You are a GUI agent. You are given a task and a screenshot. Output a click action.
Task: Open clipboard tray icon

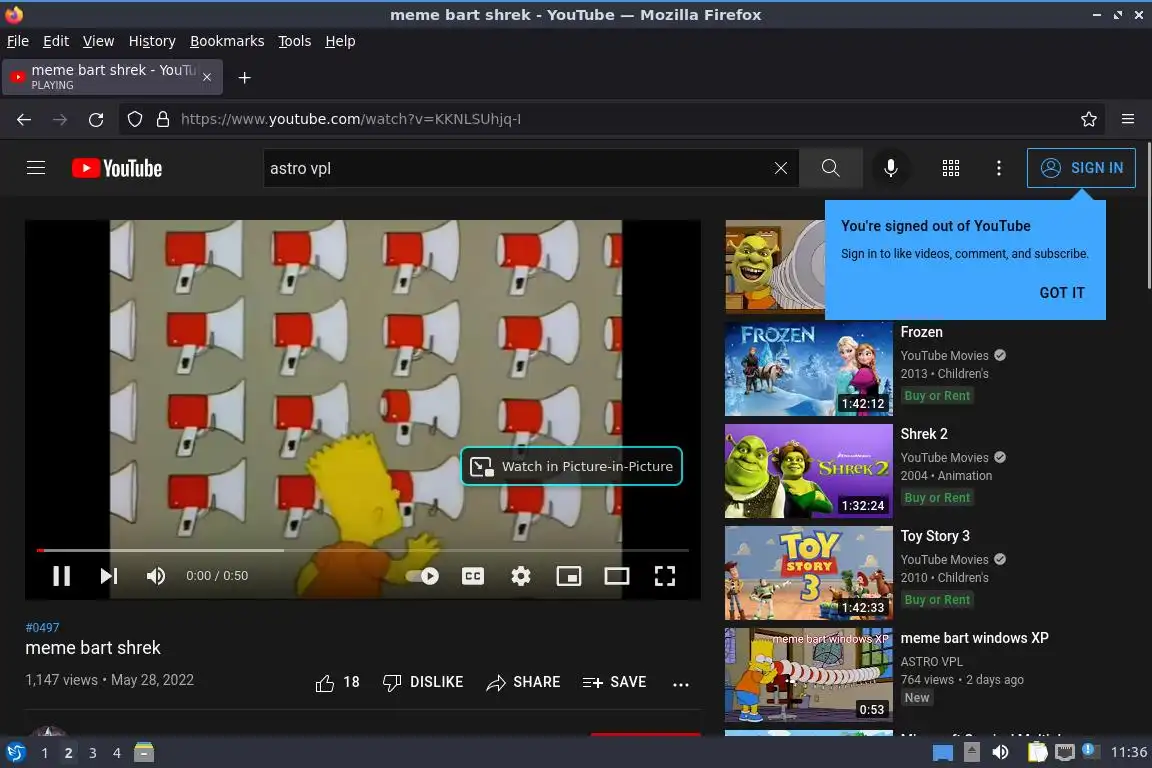point(1037,753)
